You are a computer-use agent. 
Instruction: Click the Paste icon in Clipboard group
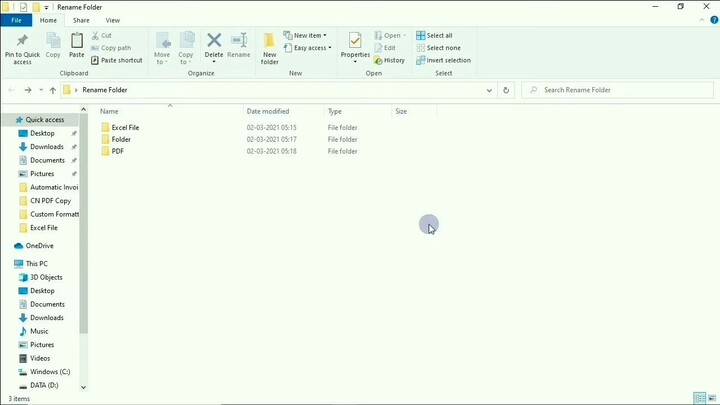point(76,46)
